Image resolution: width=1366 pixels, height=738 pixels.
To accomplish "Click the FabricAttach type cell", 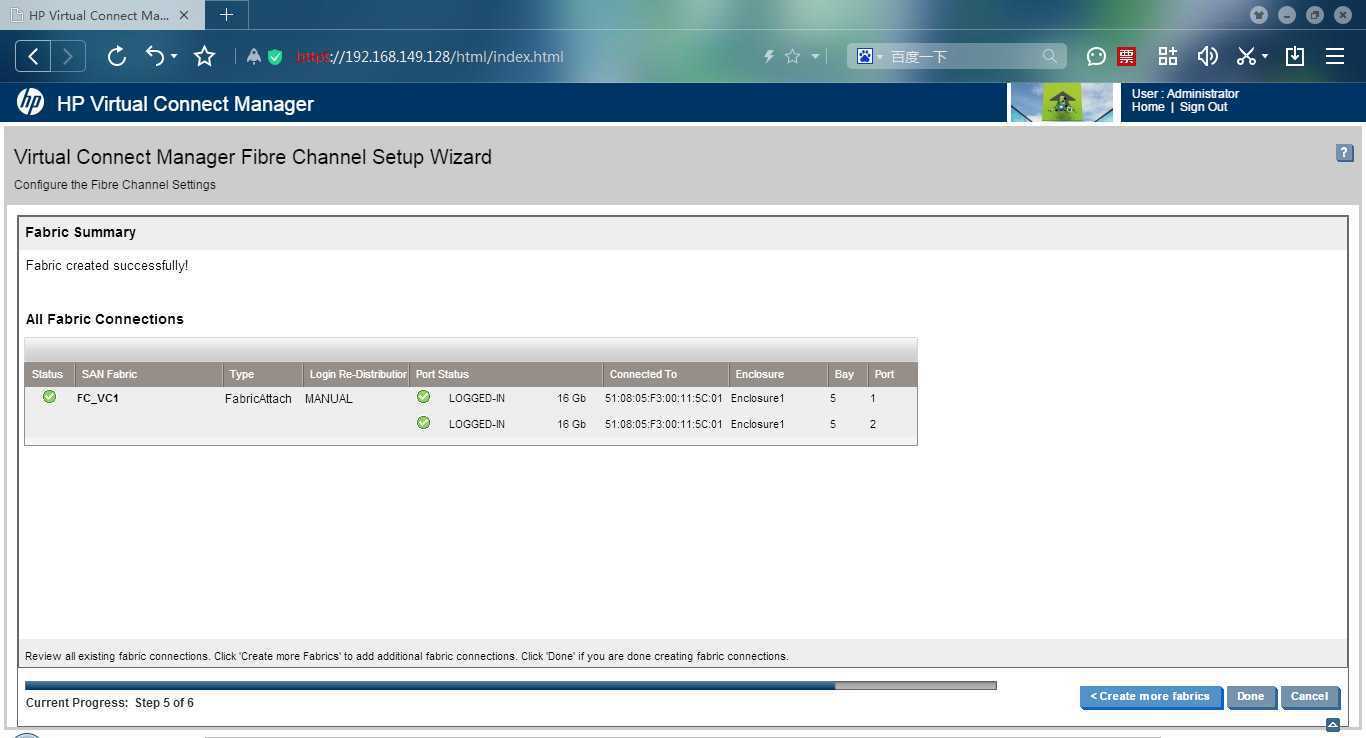I will 258,399.
